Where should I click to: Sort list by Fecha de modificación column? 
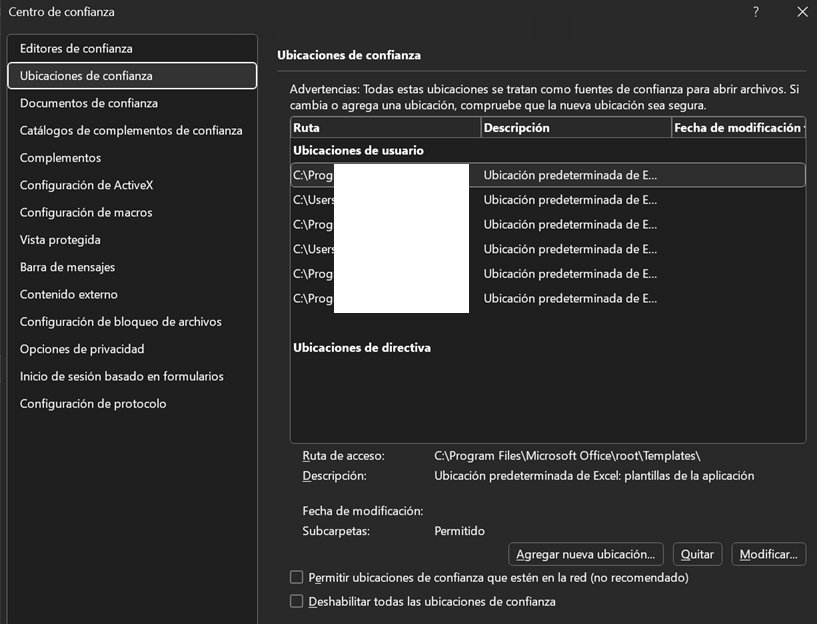click(x=737, y=127)
